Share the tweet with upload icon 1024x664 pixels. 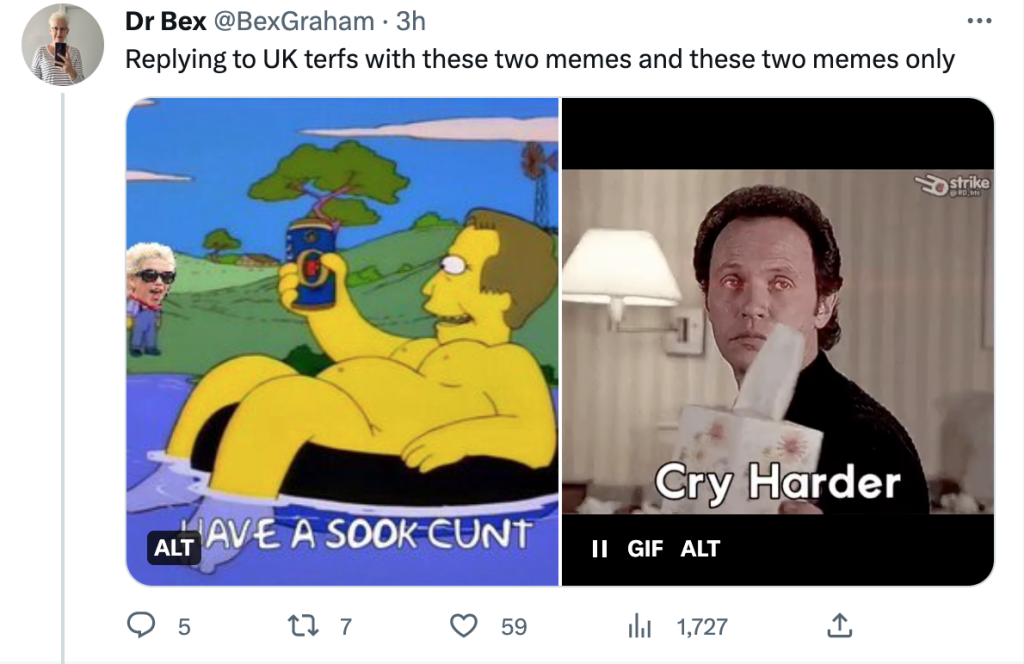click(839, 626)
